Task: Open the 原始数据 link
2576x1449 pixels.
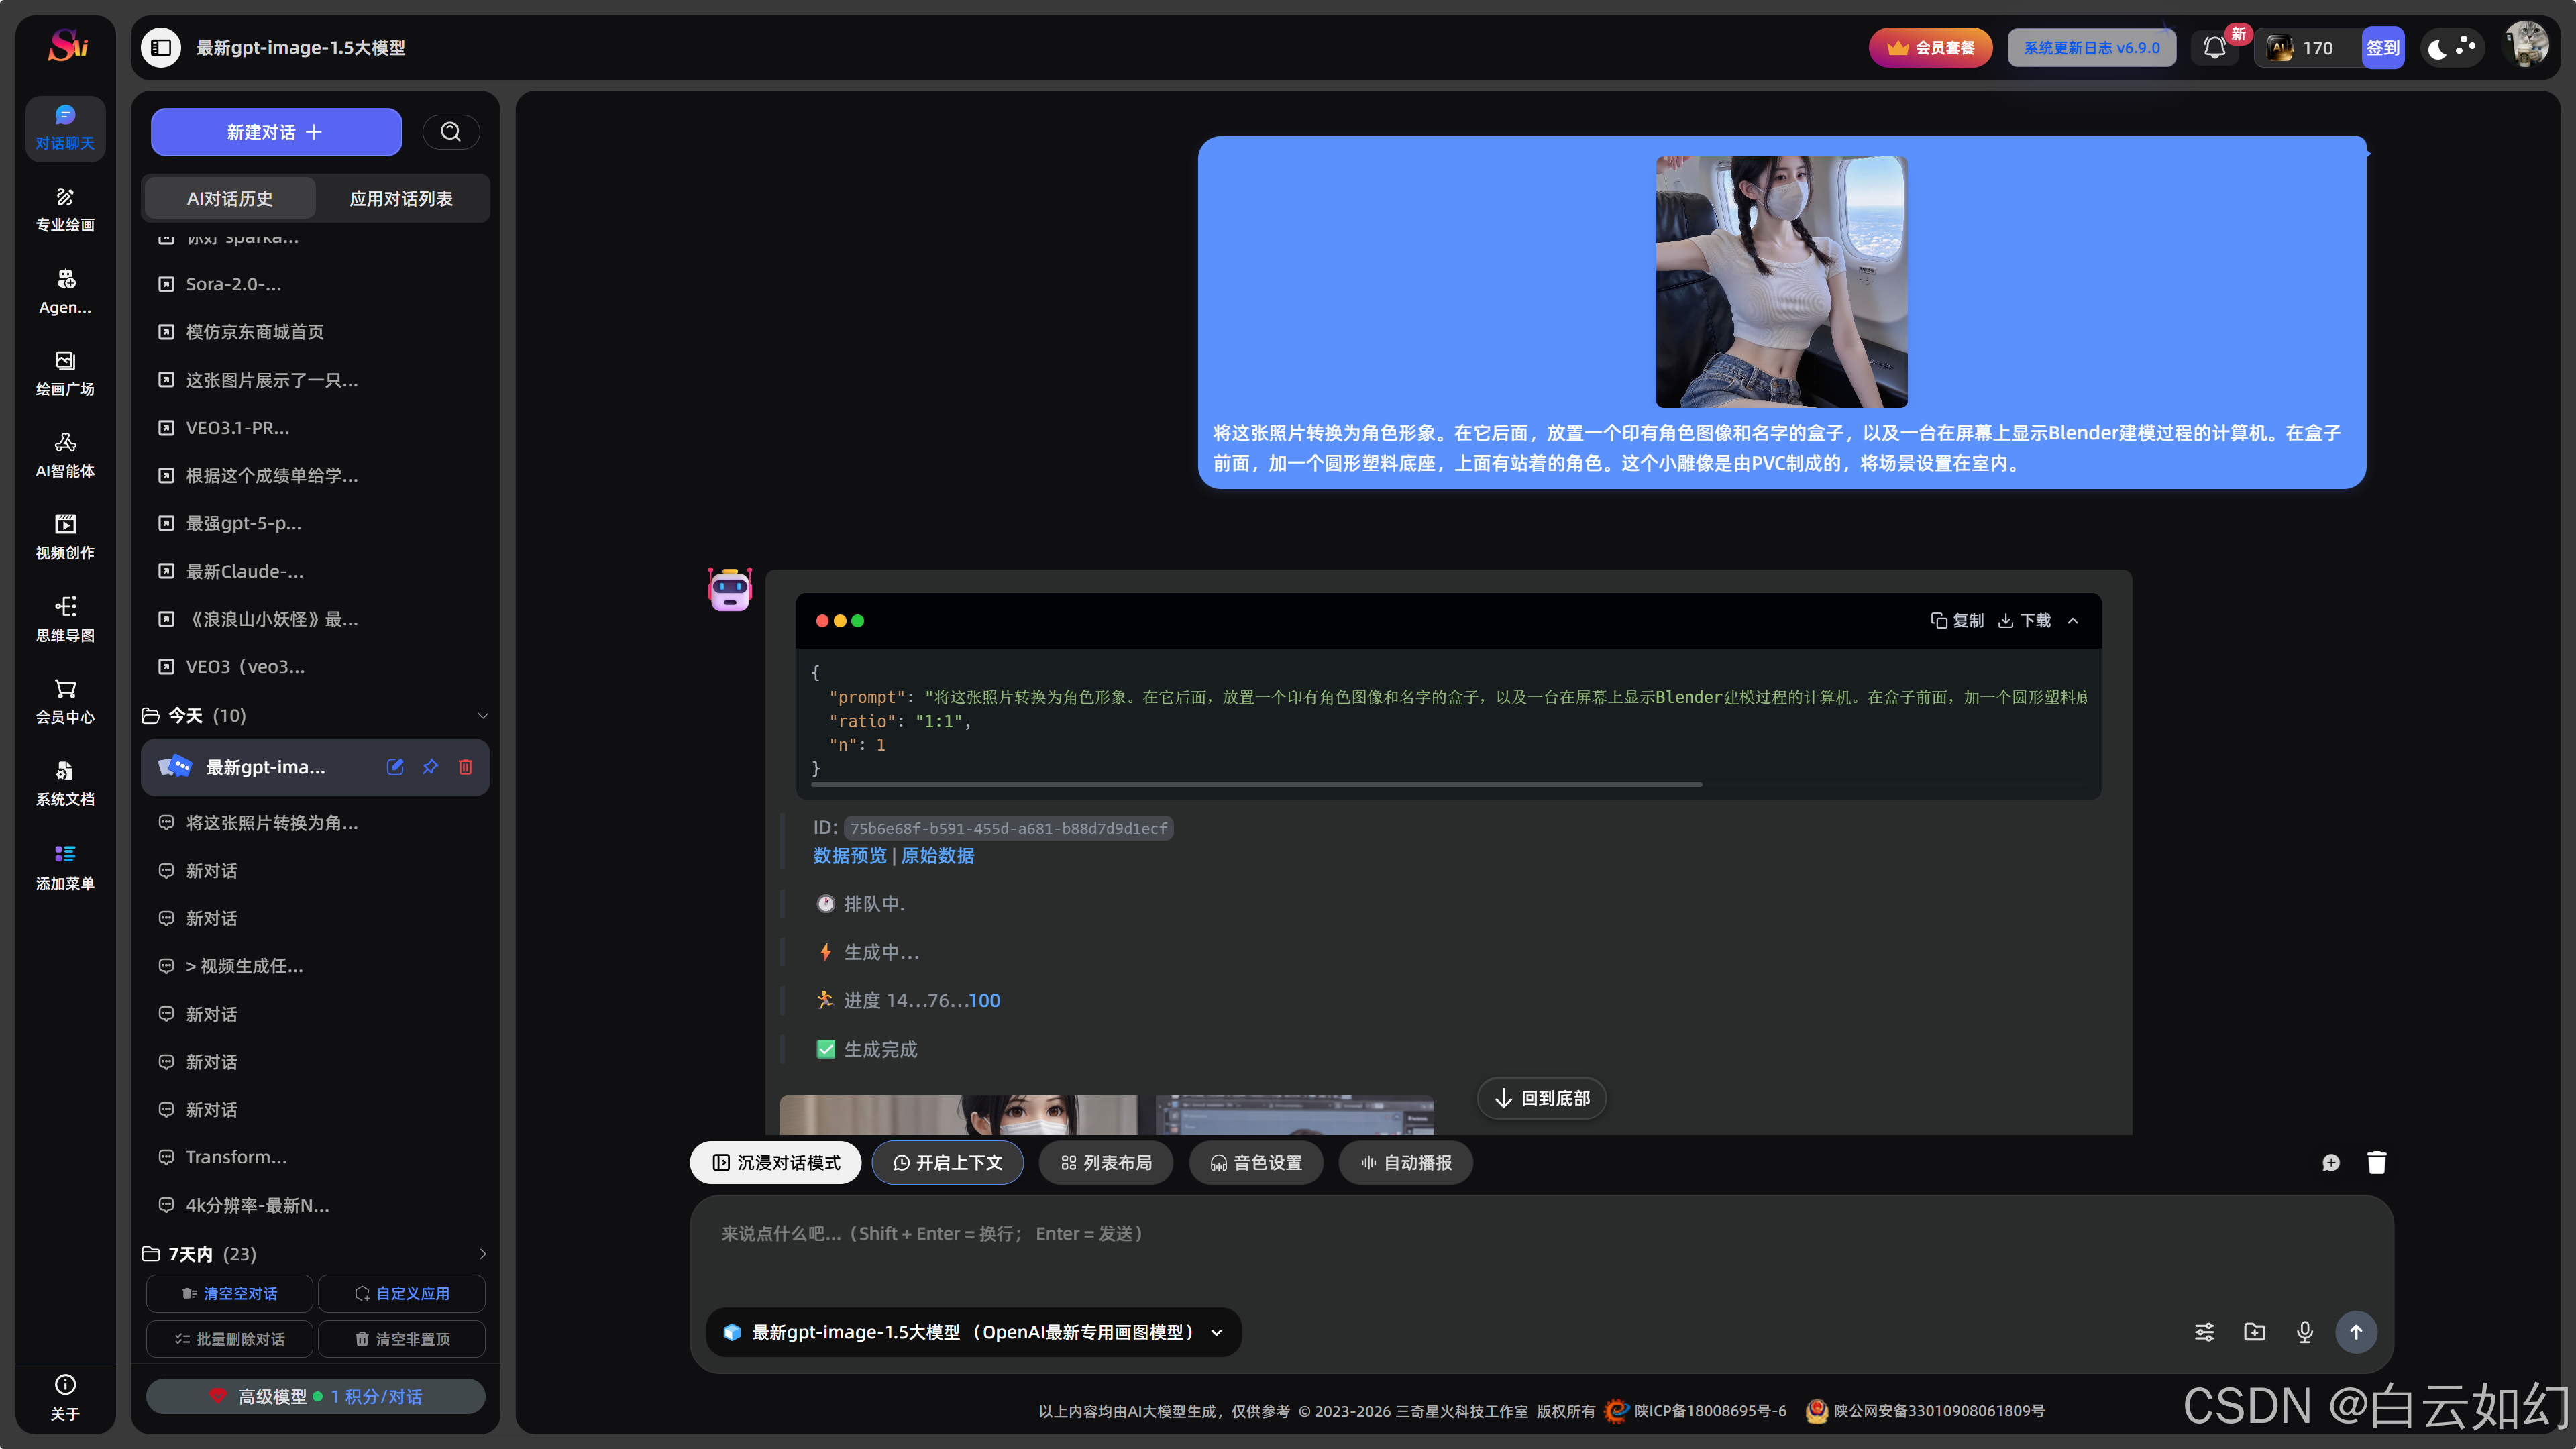Action: (937, 856)
